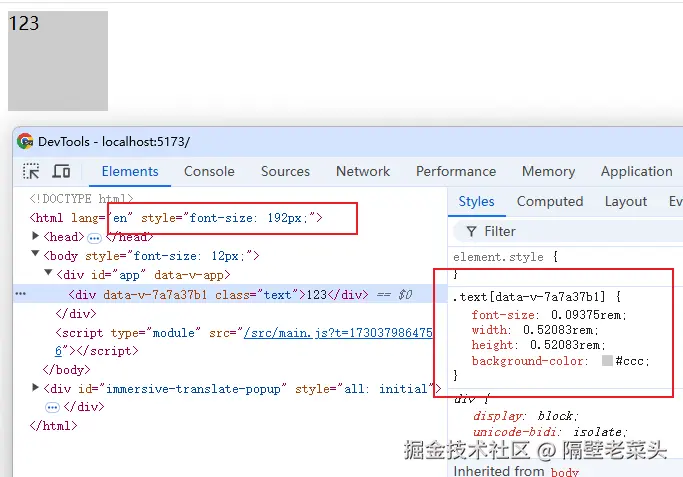Screen dimensions: 683x477
Task: Click the Chrome DevTools window icon
Action: (25, 142)
